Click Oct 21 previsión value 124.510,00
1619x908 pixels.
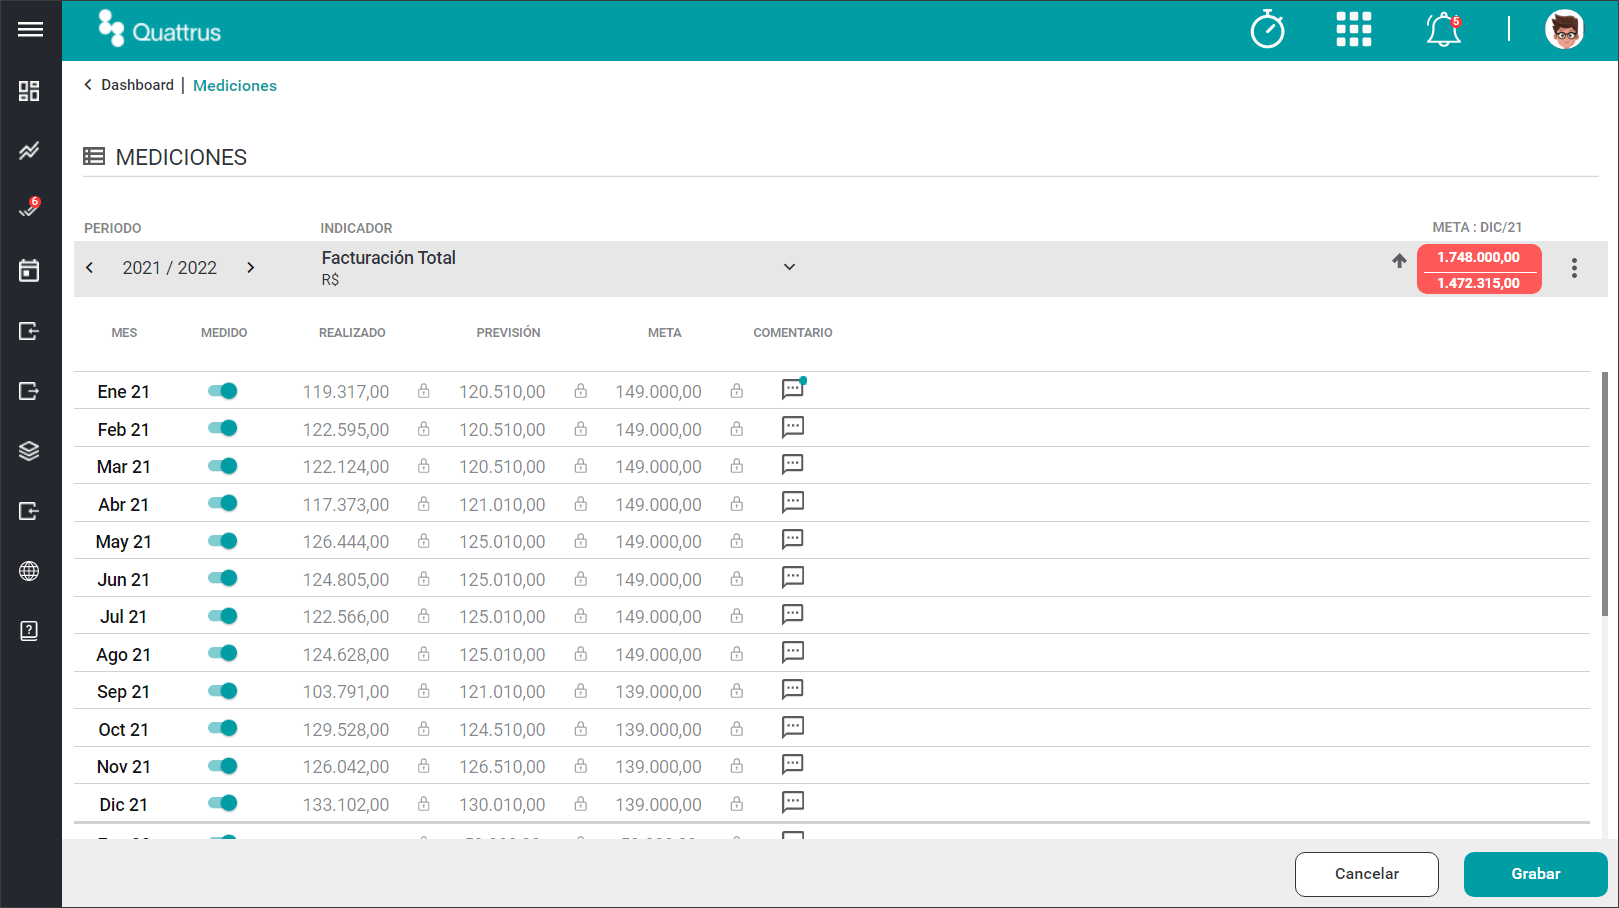(x=502, y=730)
